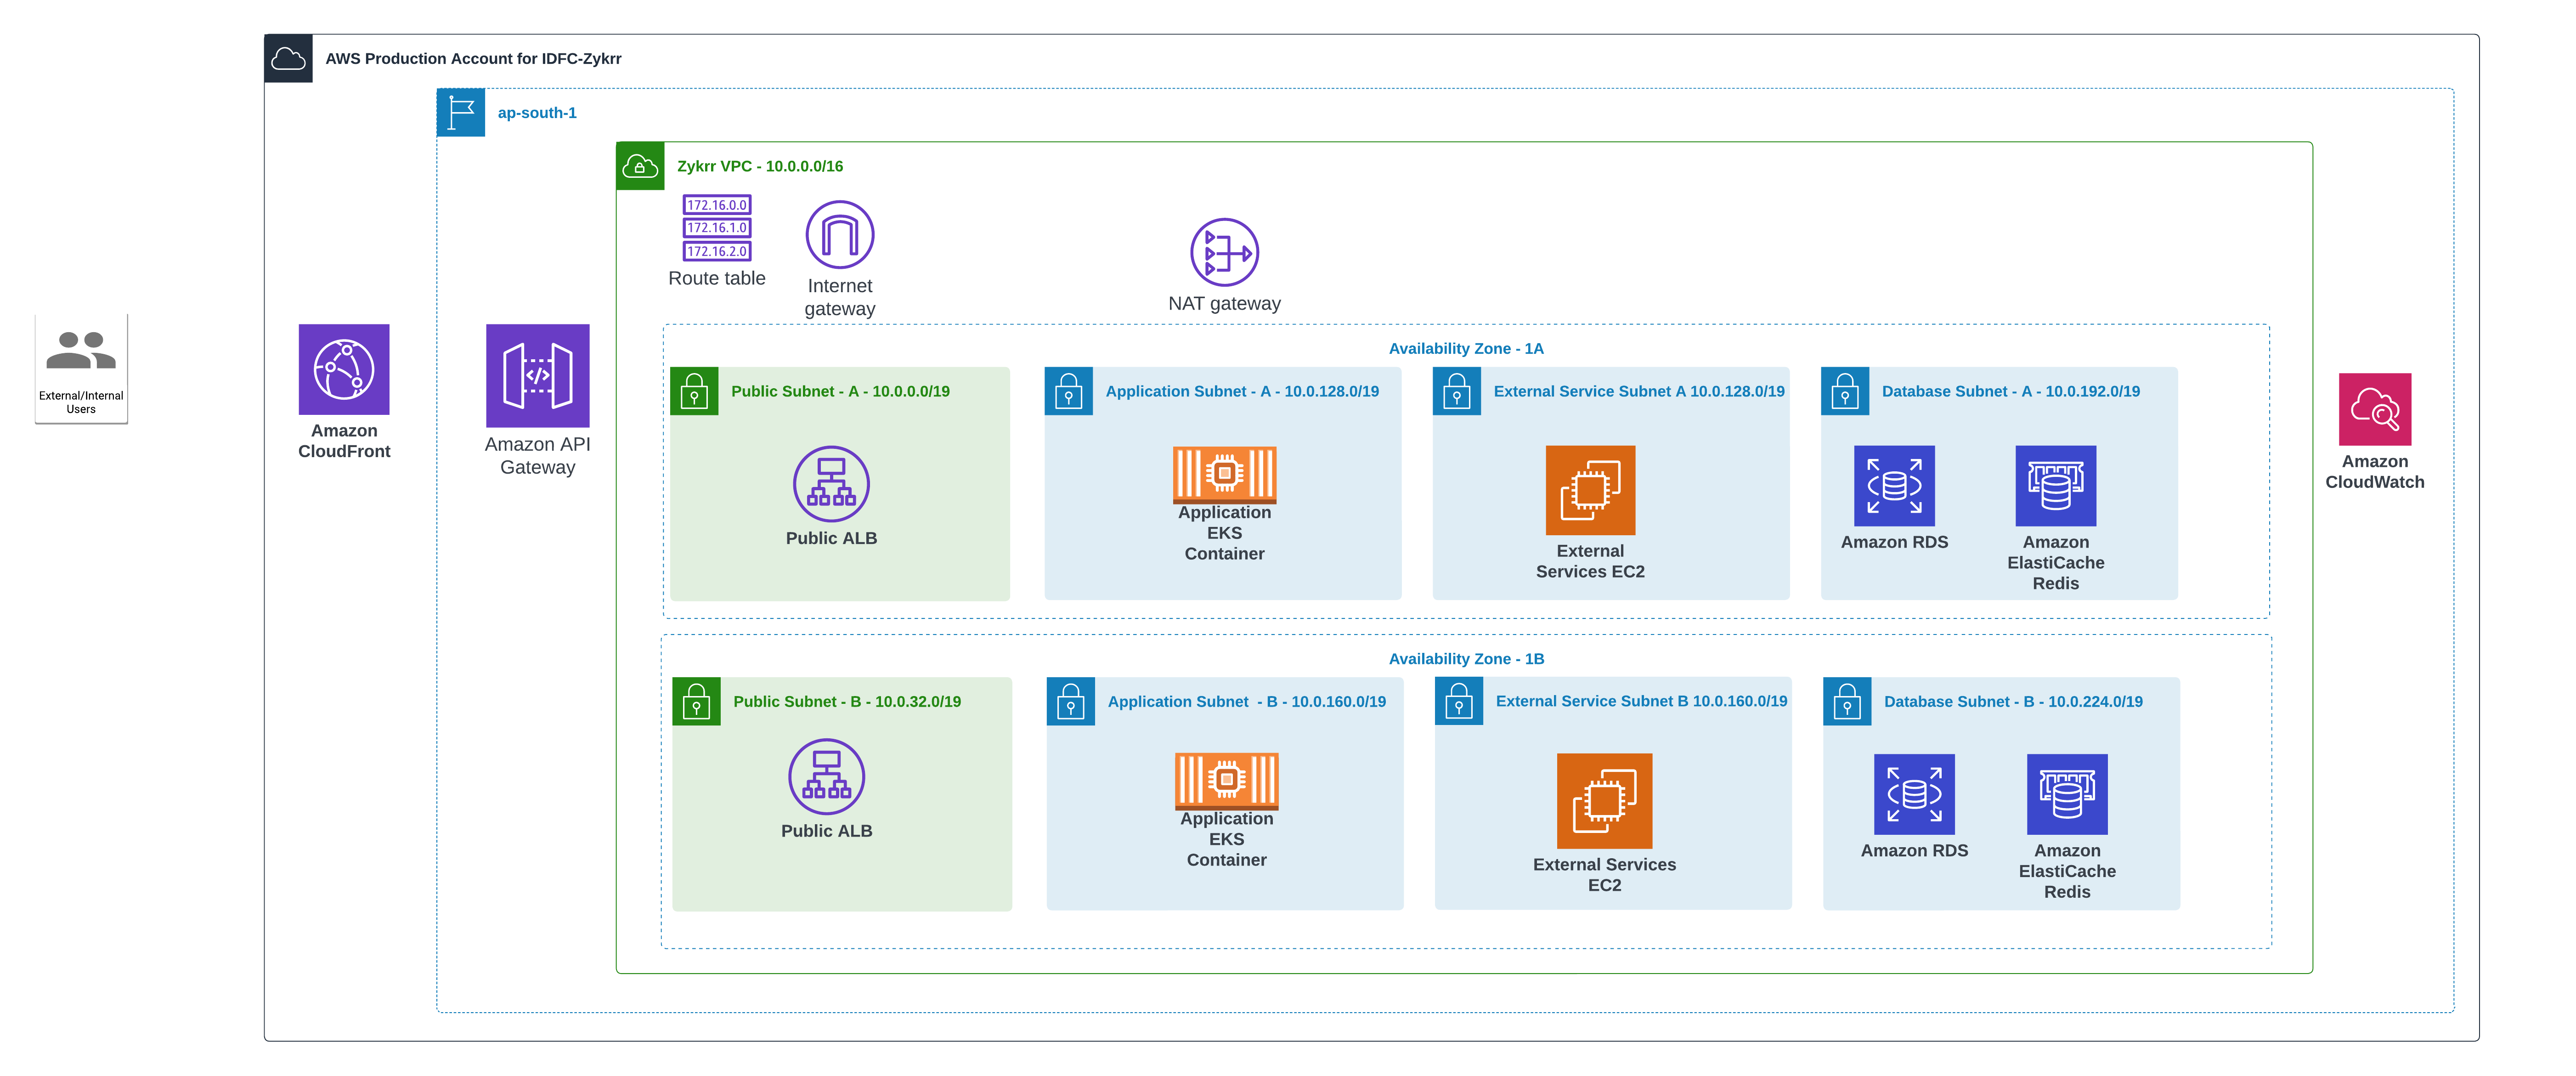Click 'Application EKS Container' caption in Subnet A
2576x1076 pixels.
[1224, 533]
